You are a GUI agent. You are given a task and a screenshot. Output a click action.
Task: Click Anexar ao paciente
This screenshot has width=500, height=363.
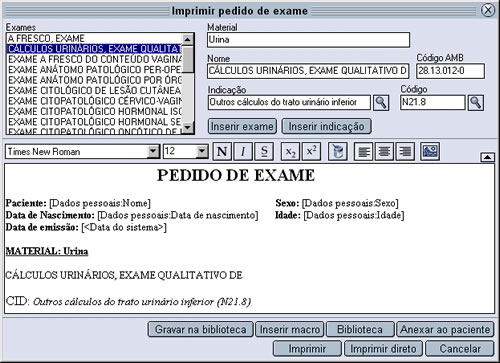click(x=445, y=329)
